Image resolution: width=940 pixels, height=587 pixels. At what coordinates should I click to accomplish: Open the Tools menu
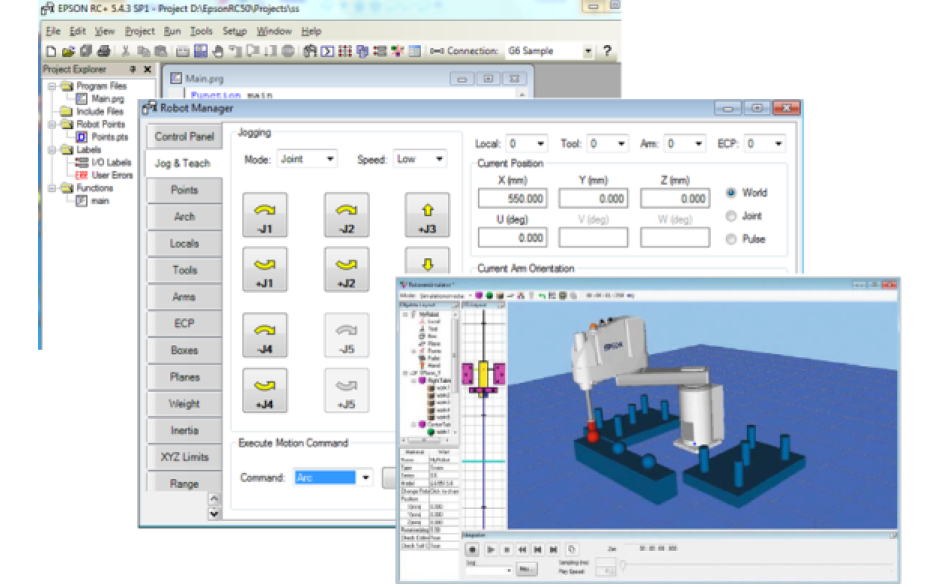click(x=201, y=31)
